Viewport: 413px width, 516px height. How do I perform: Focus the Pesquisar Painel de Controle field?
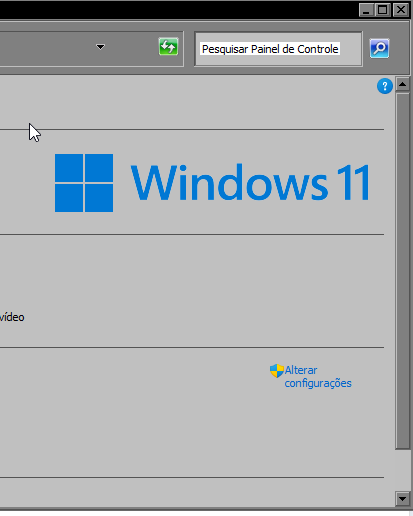click(278, 49)
